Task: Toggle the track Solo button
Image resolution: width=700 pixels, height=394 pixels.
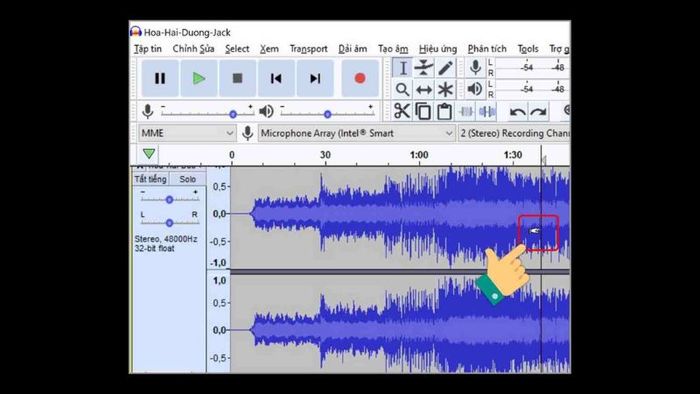Action: [188, 179]
